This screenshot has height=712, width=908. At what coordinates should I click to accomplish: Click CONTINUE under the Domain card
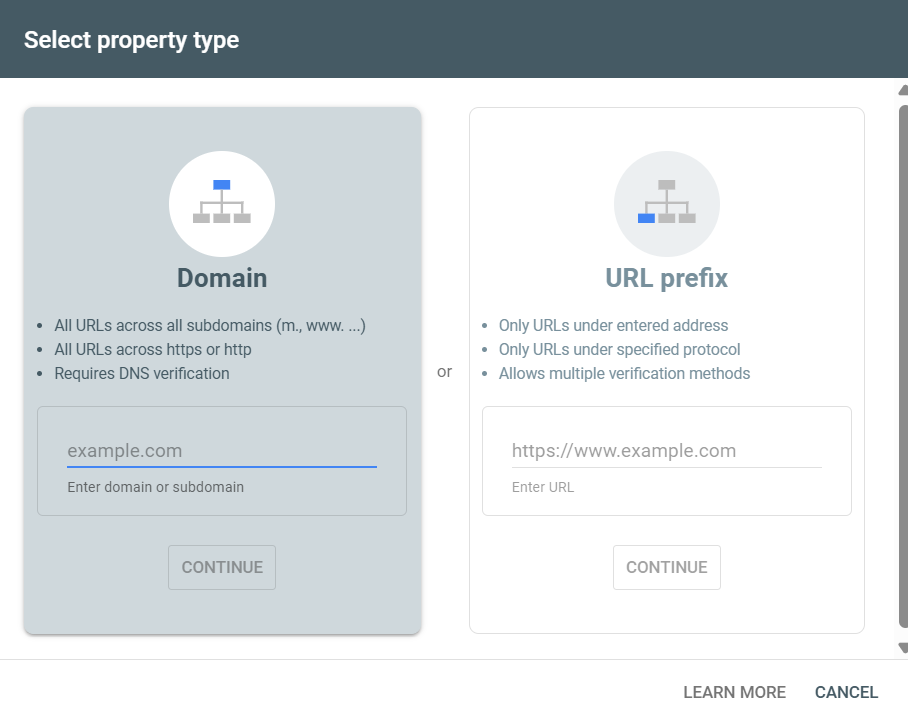tap(221, 567)
